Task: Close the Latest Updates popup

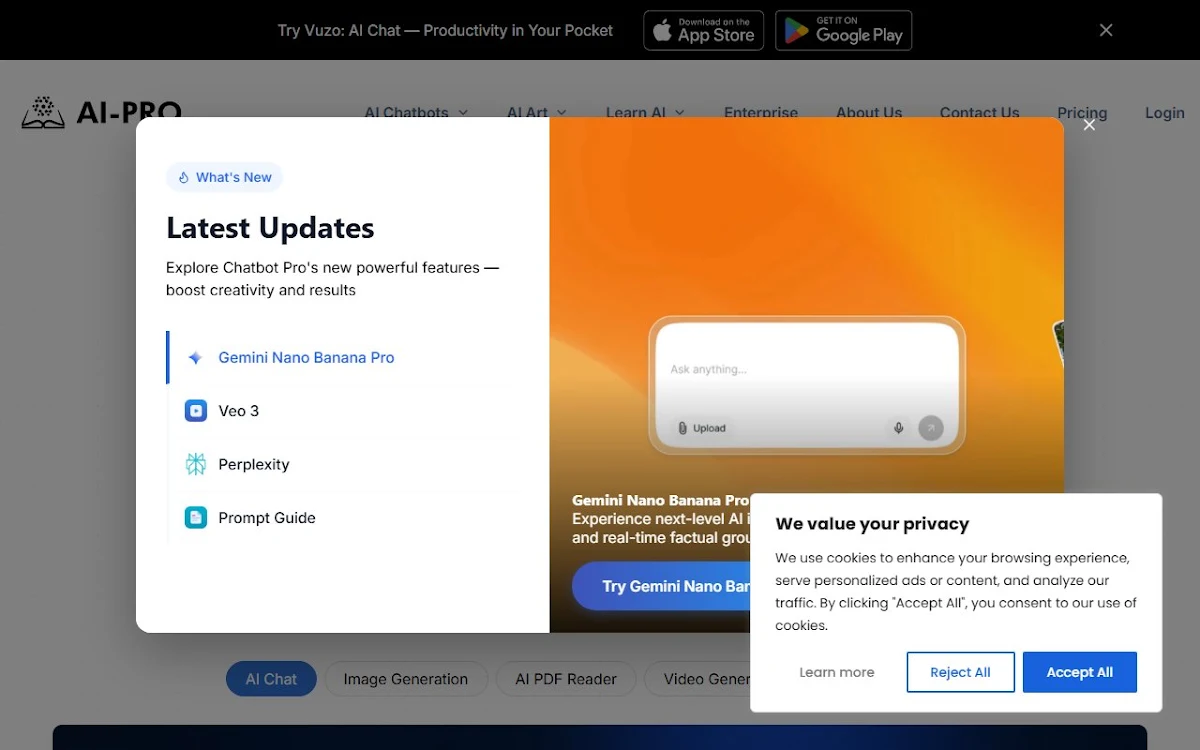Action: pyautogui.click(x=1089, y=125)
